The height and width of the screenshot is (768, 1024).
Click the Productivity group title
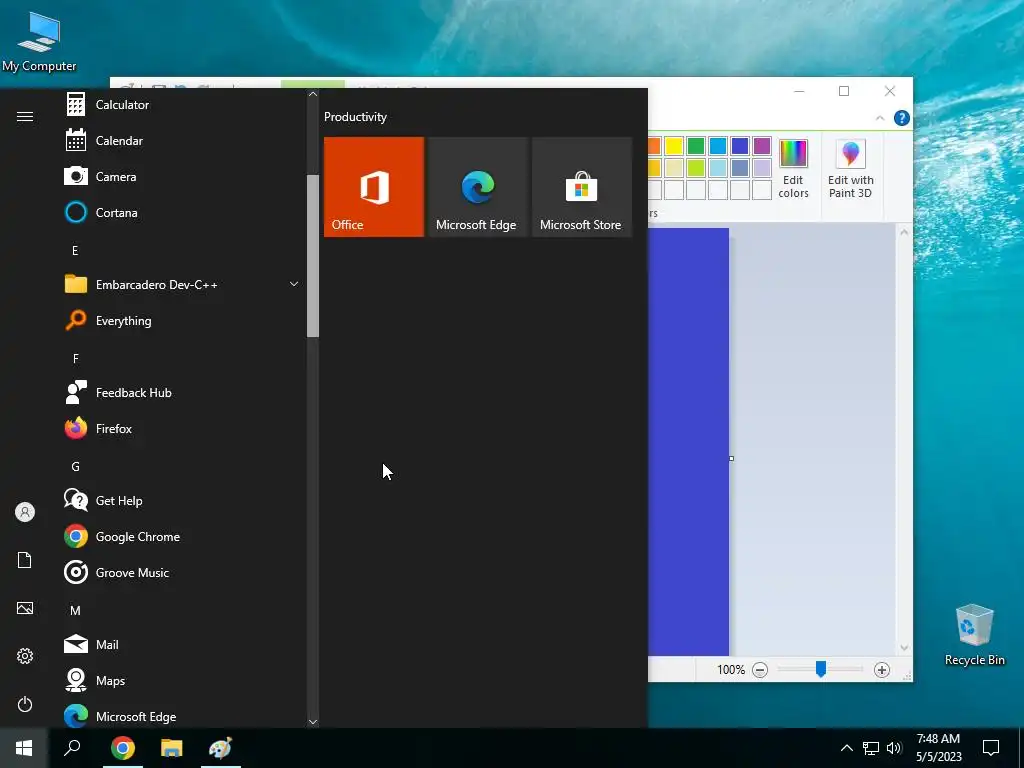tap(355, 117)
